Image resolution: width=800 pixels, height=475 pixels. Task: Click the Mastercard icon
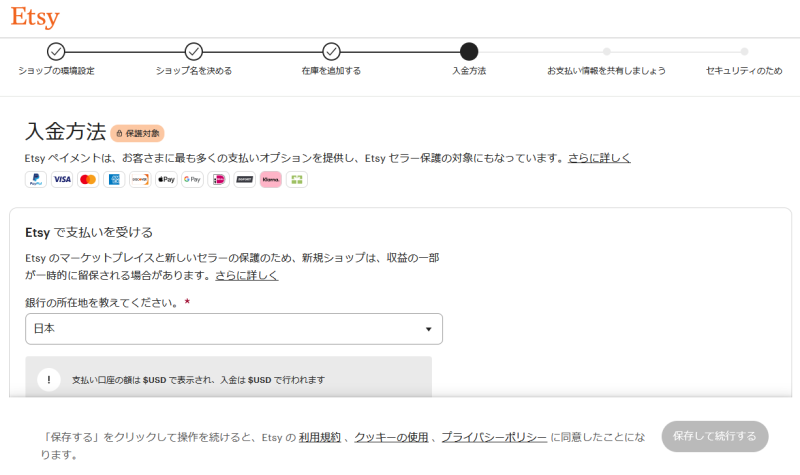88,180
